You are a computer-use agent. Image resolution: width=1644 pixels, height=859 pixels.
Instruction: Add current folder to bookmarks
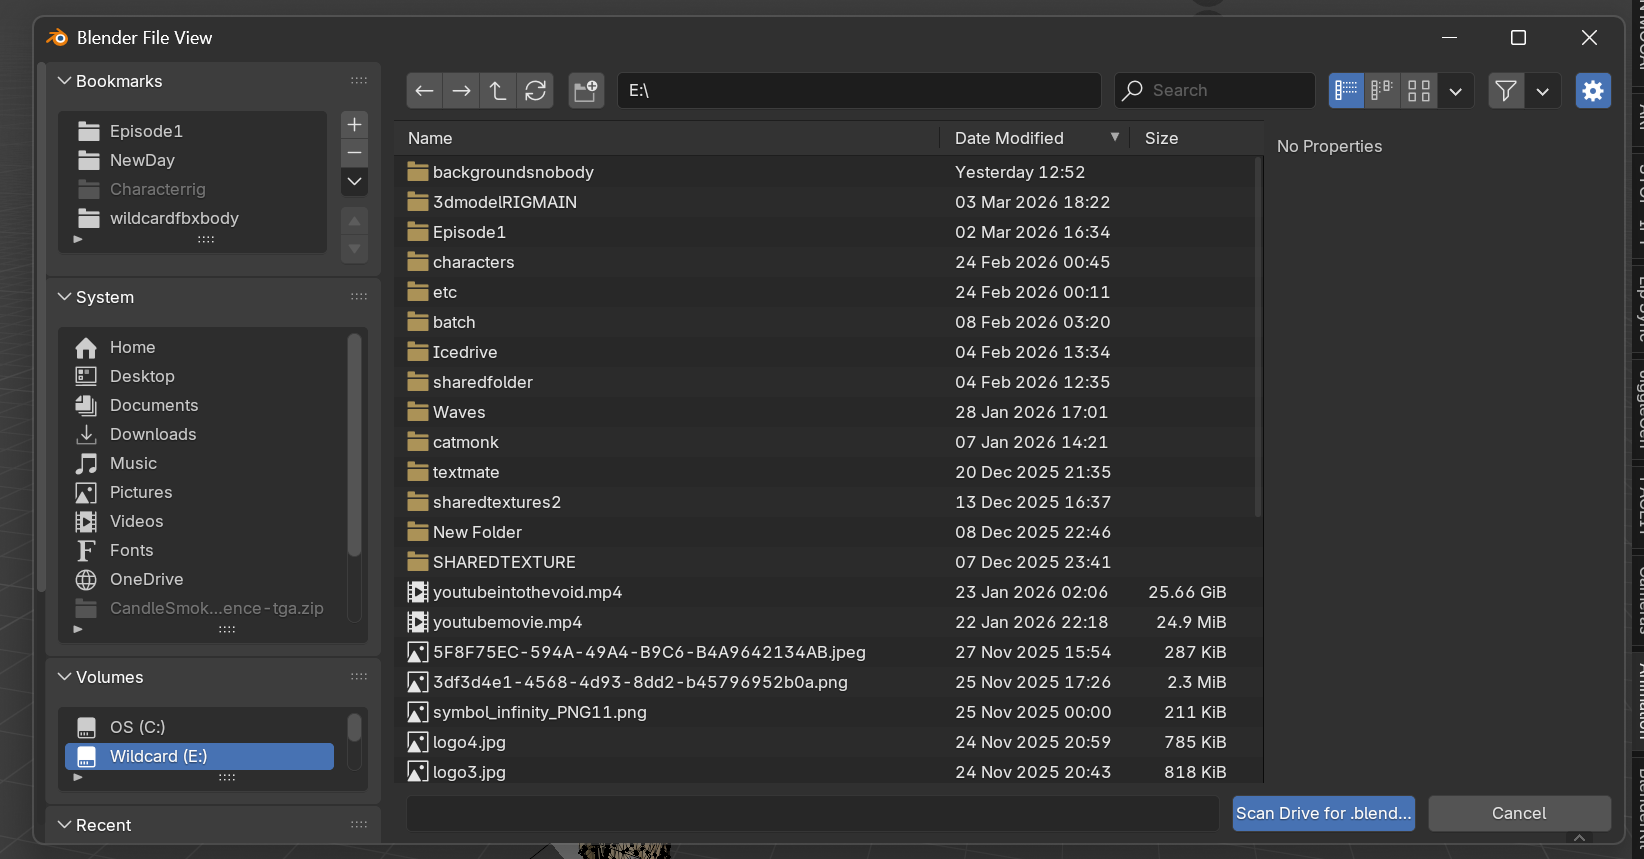[354, 125]
